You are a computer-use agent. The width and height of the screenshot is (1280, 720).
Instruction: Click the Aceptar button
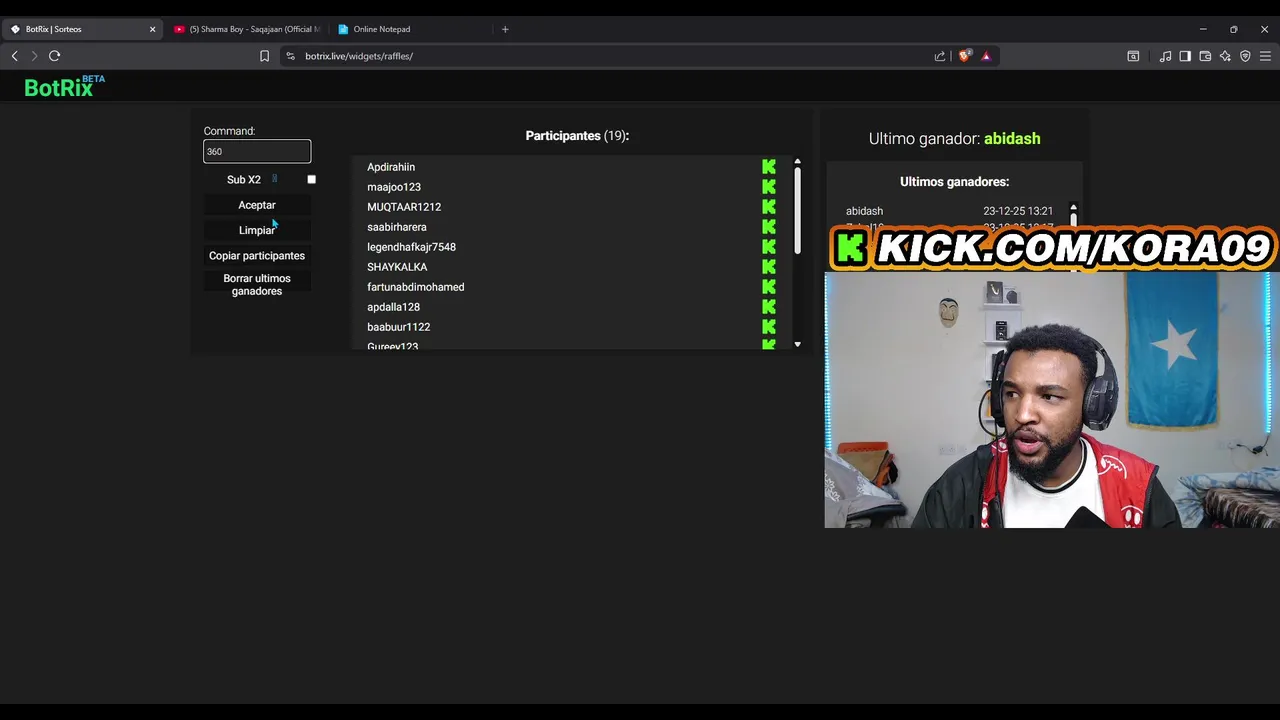point(257,205)
